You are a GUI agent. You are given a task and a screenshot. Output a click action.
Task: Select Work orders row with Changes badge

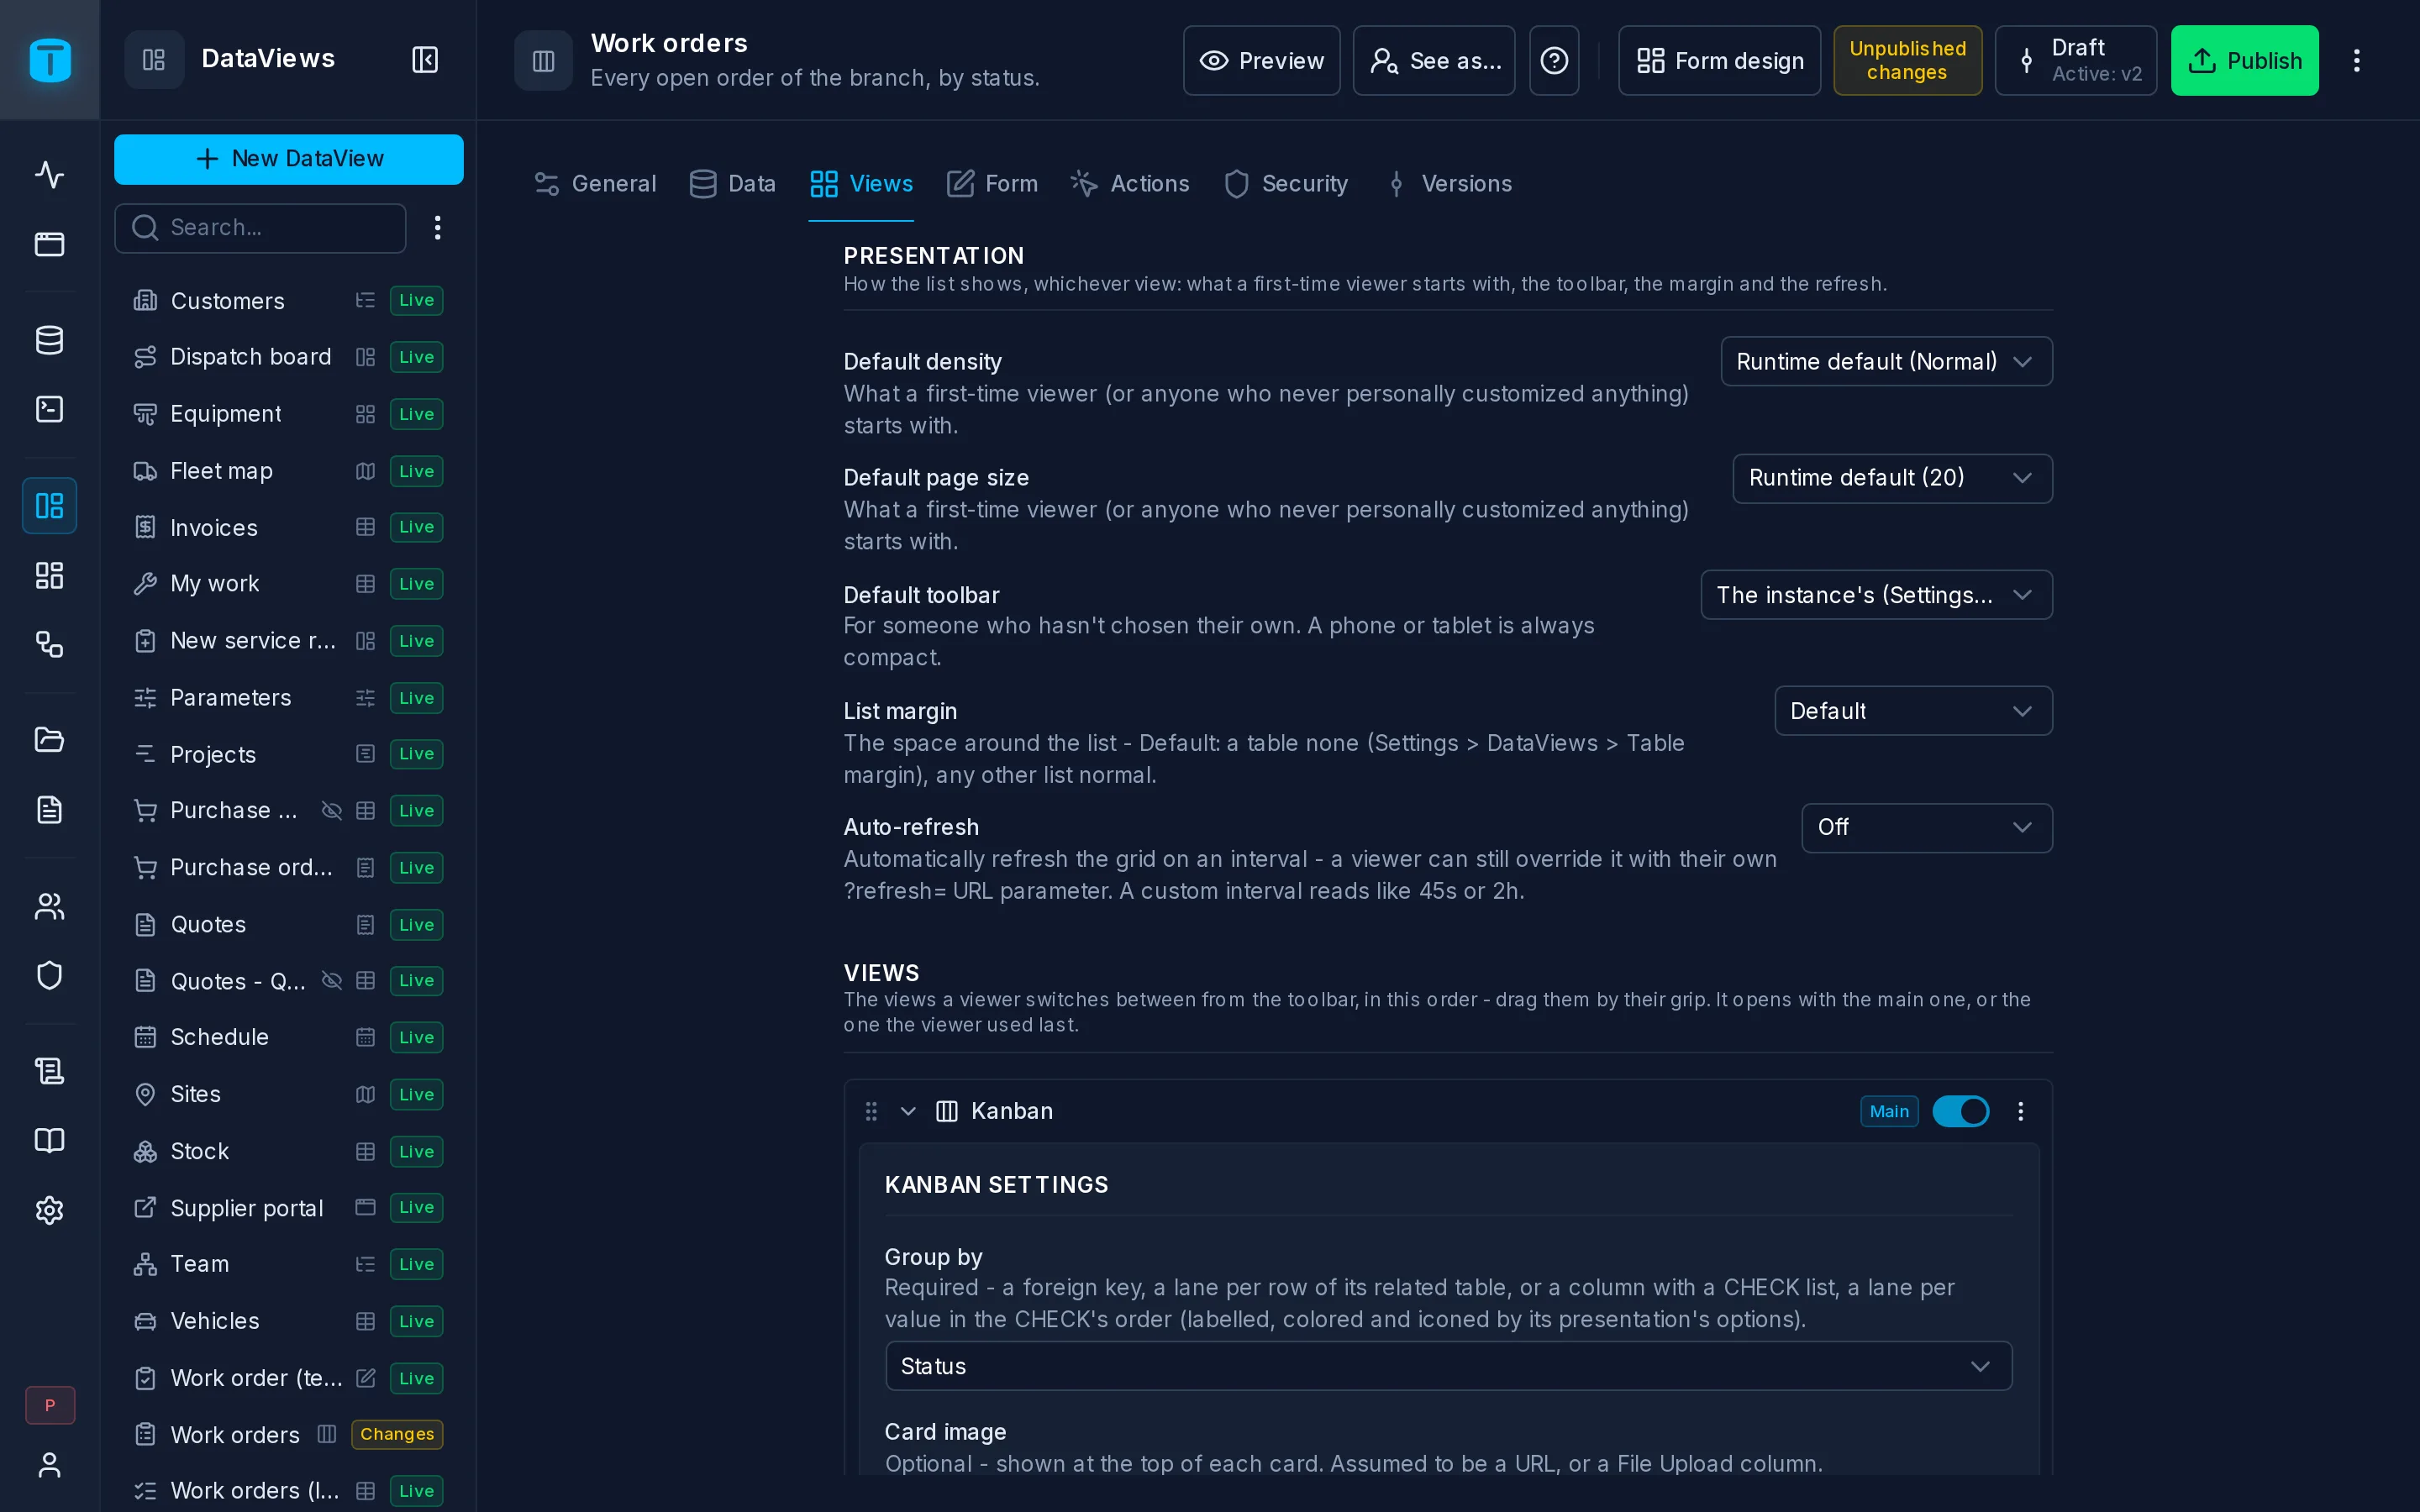288,1434
